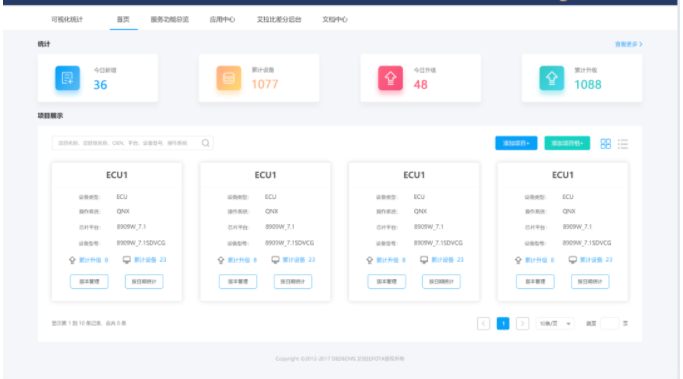Viewport: 683px width, 379px height.
Task: Click upgrade arrow icon on last ECU1 card
Action: pos(518,260)
